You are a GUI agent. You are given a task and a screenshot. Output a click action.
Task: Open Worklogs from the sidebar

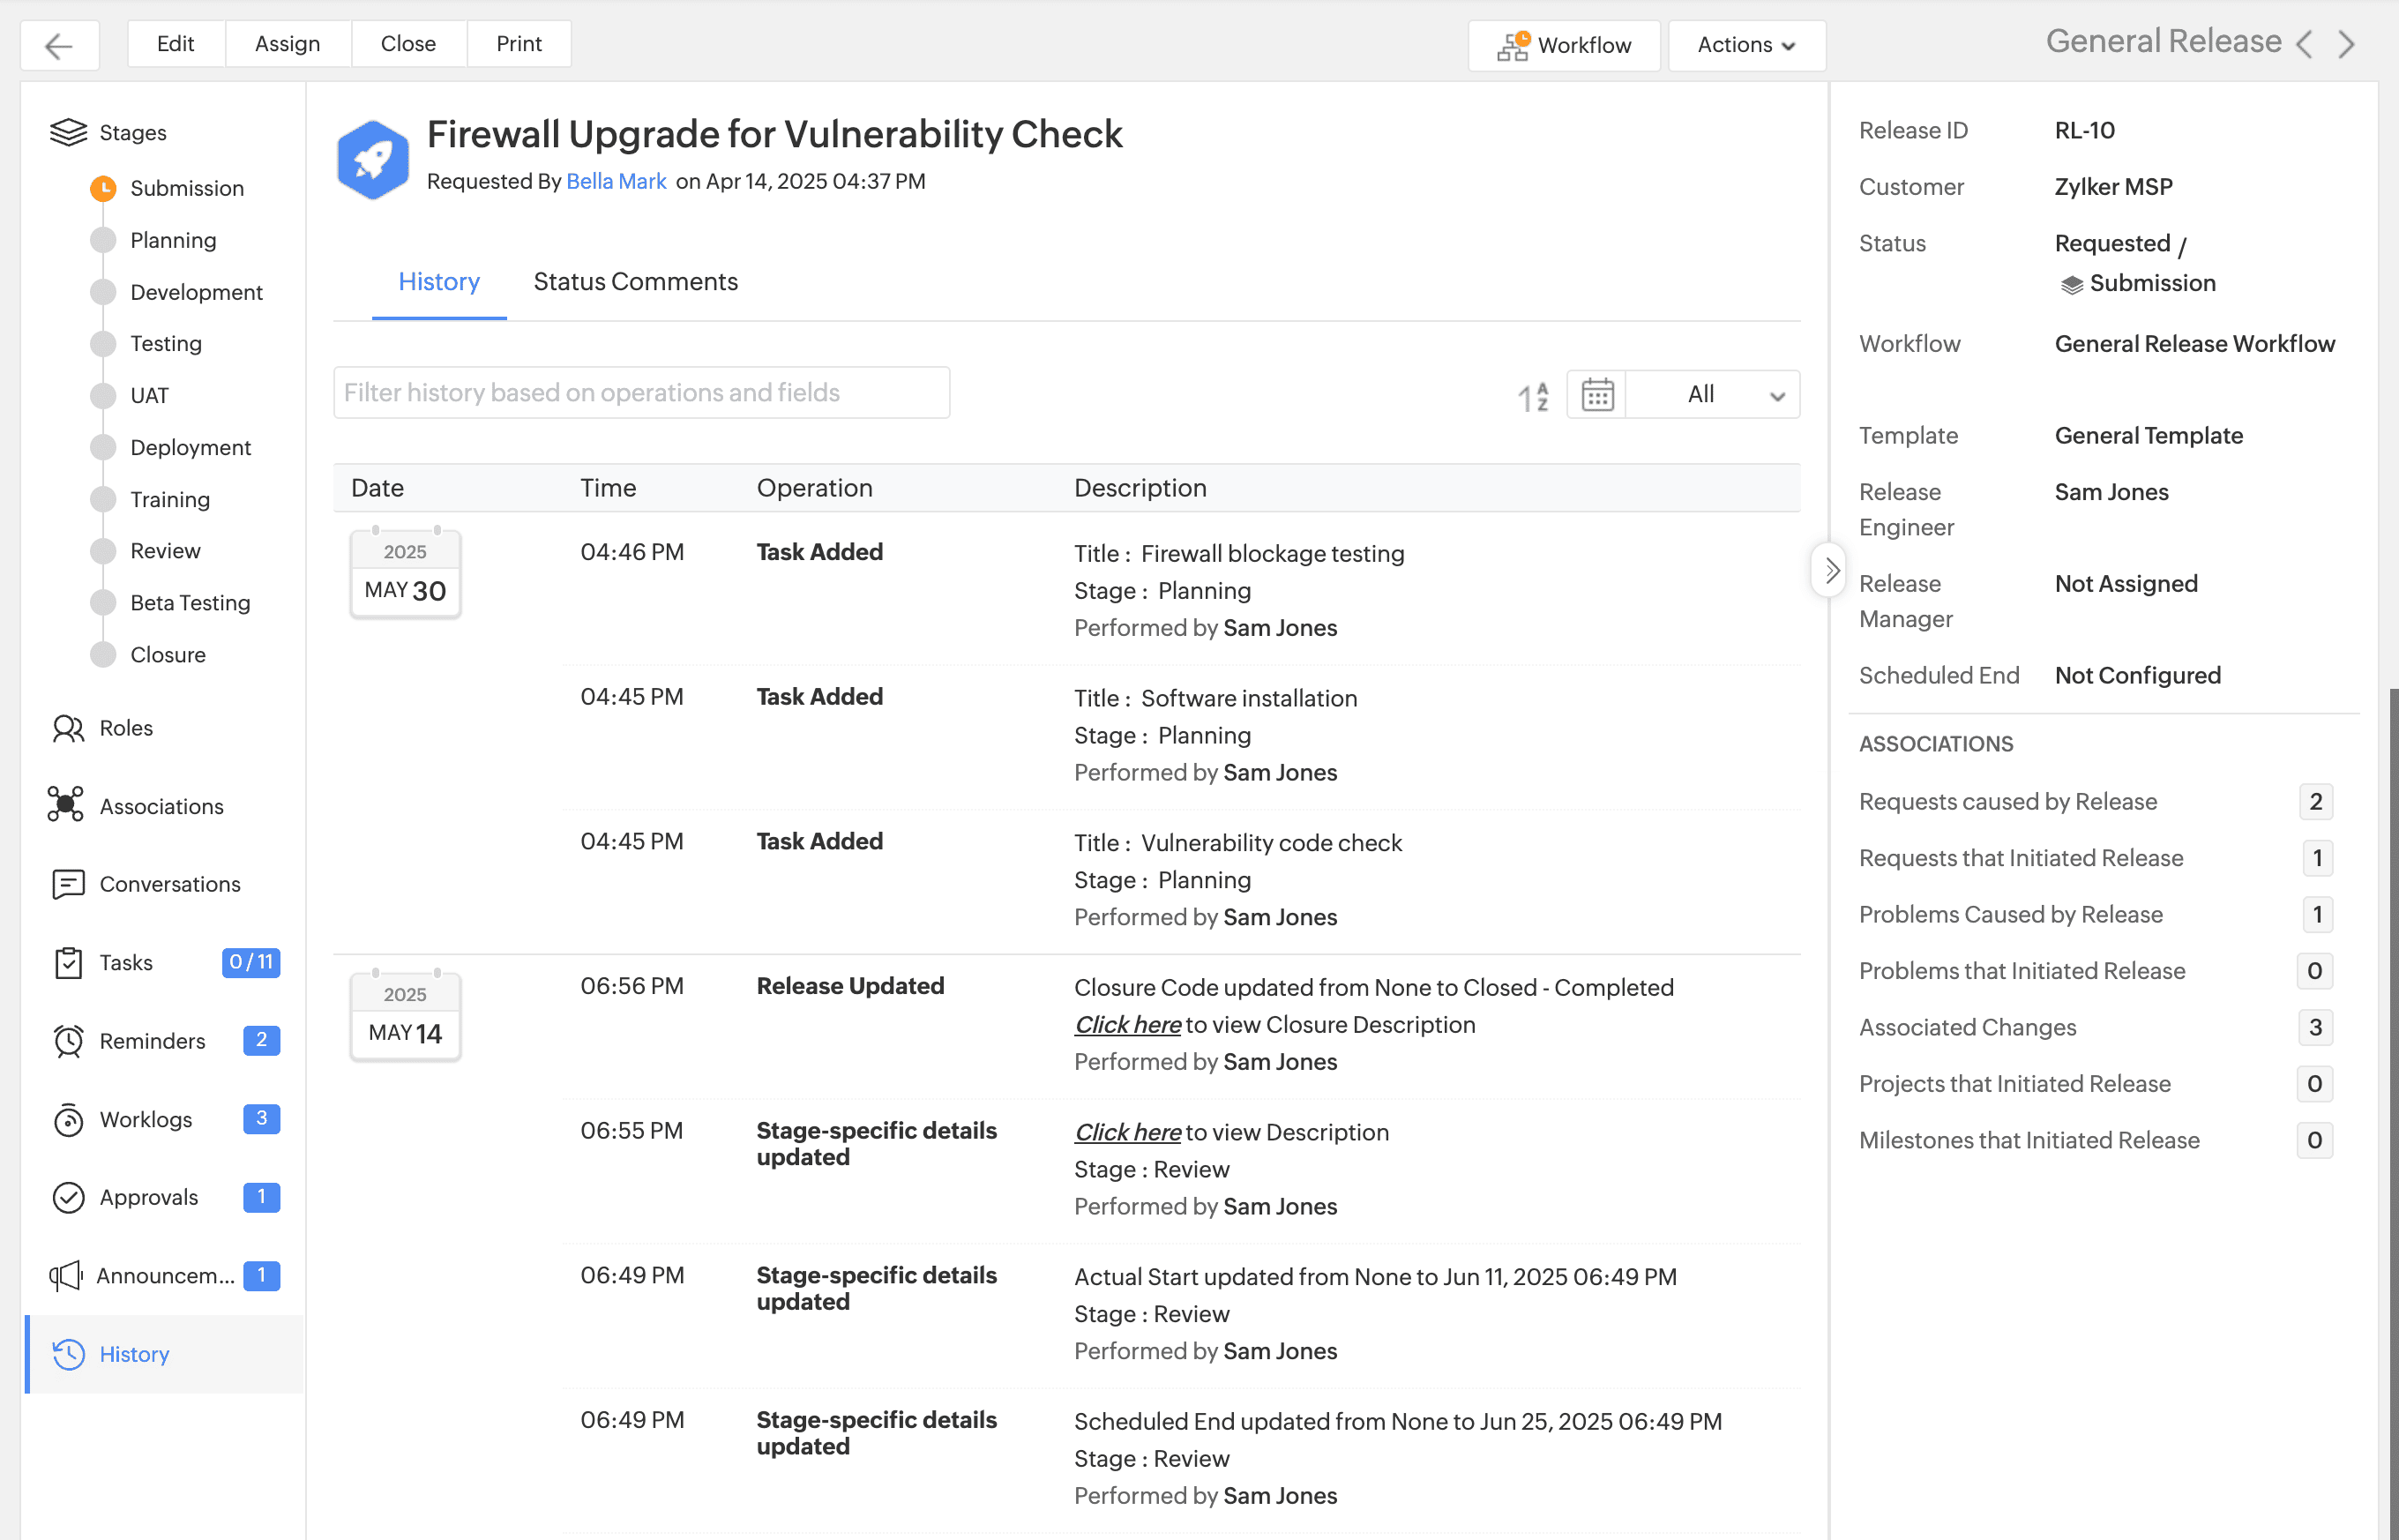click(145, 1119)
